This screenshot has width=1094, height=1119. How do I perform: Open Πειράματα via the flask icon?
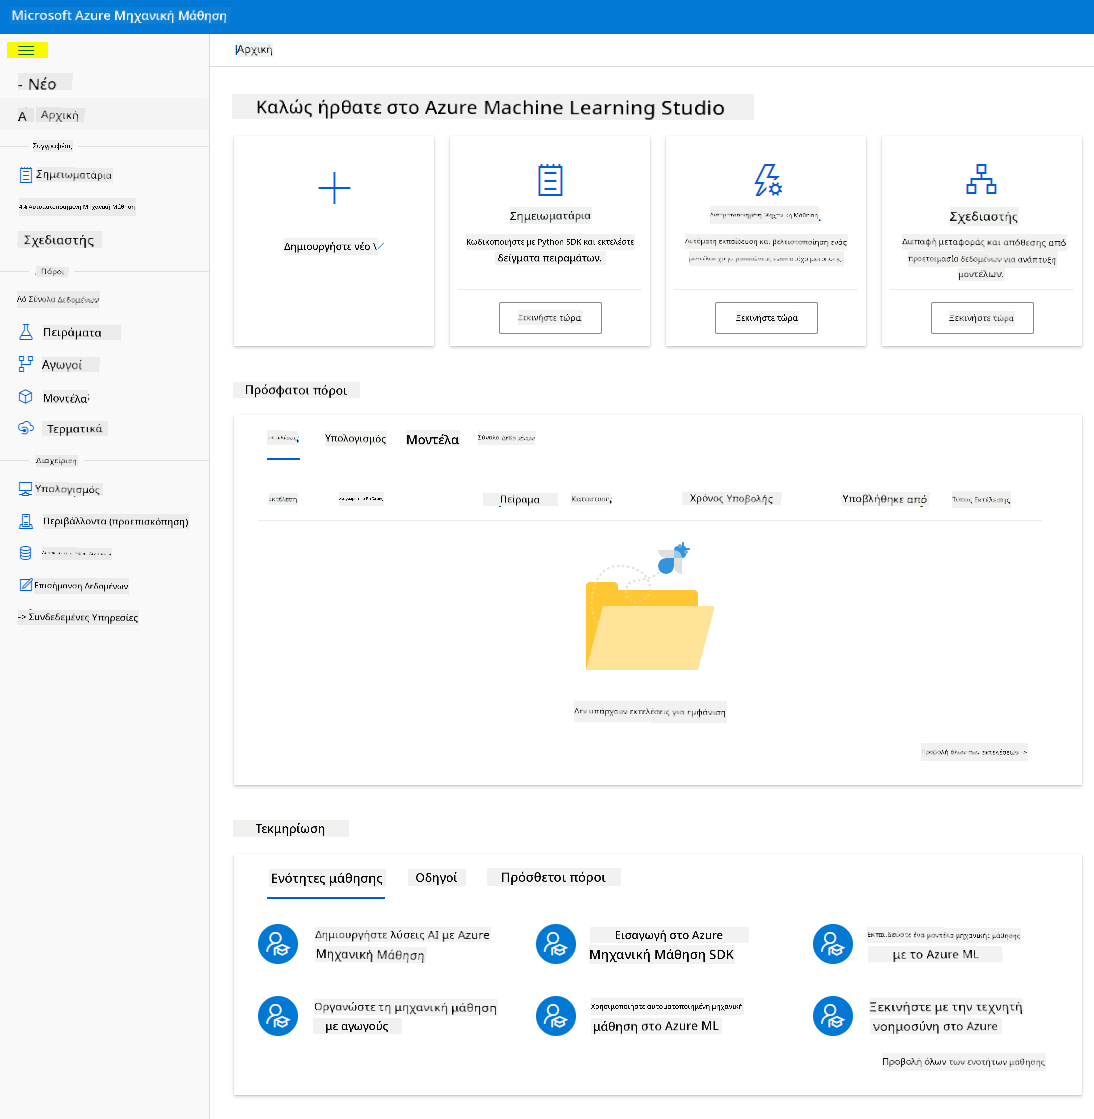tap(26, 332)
